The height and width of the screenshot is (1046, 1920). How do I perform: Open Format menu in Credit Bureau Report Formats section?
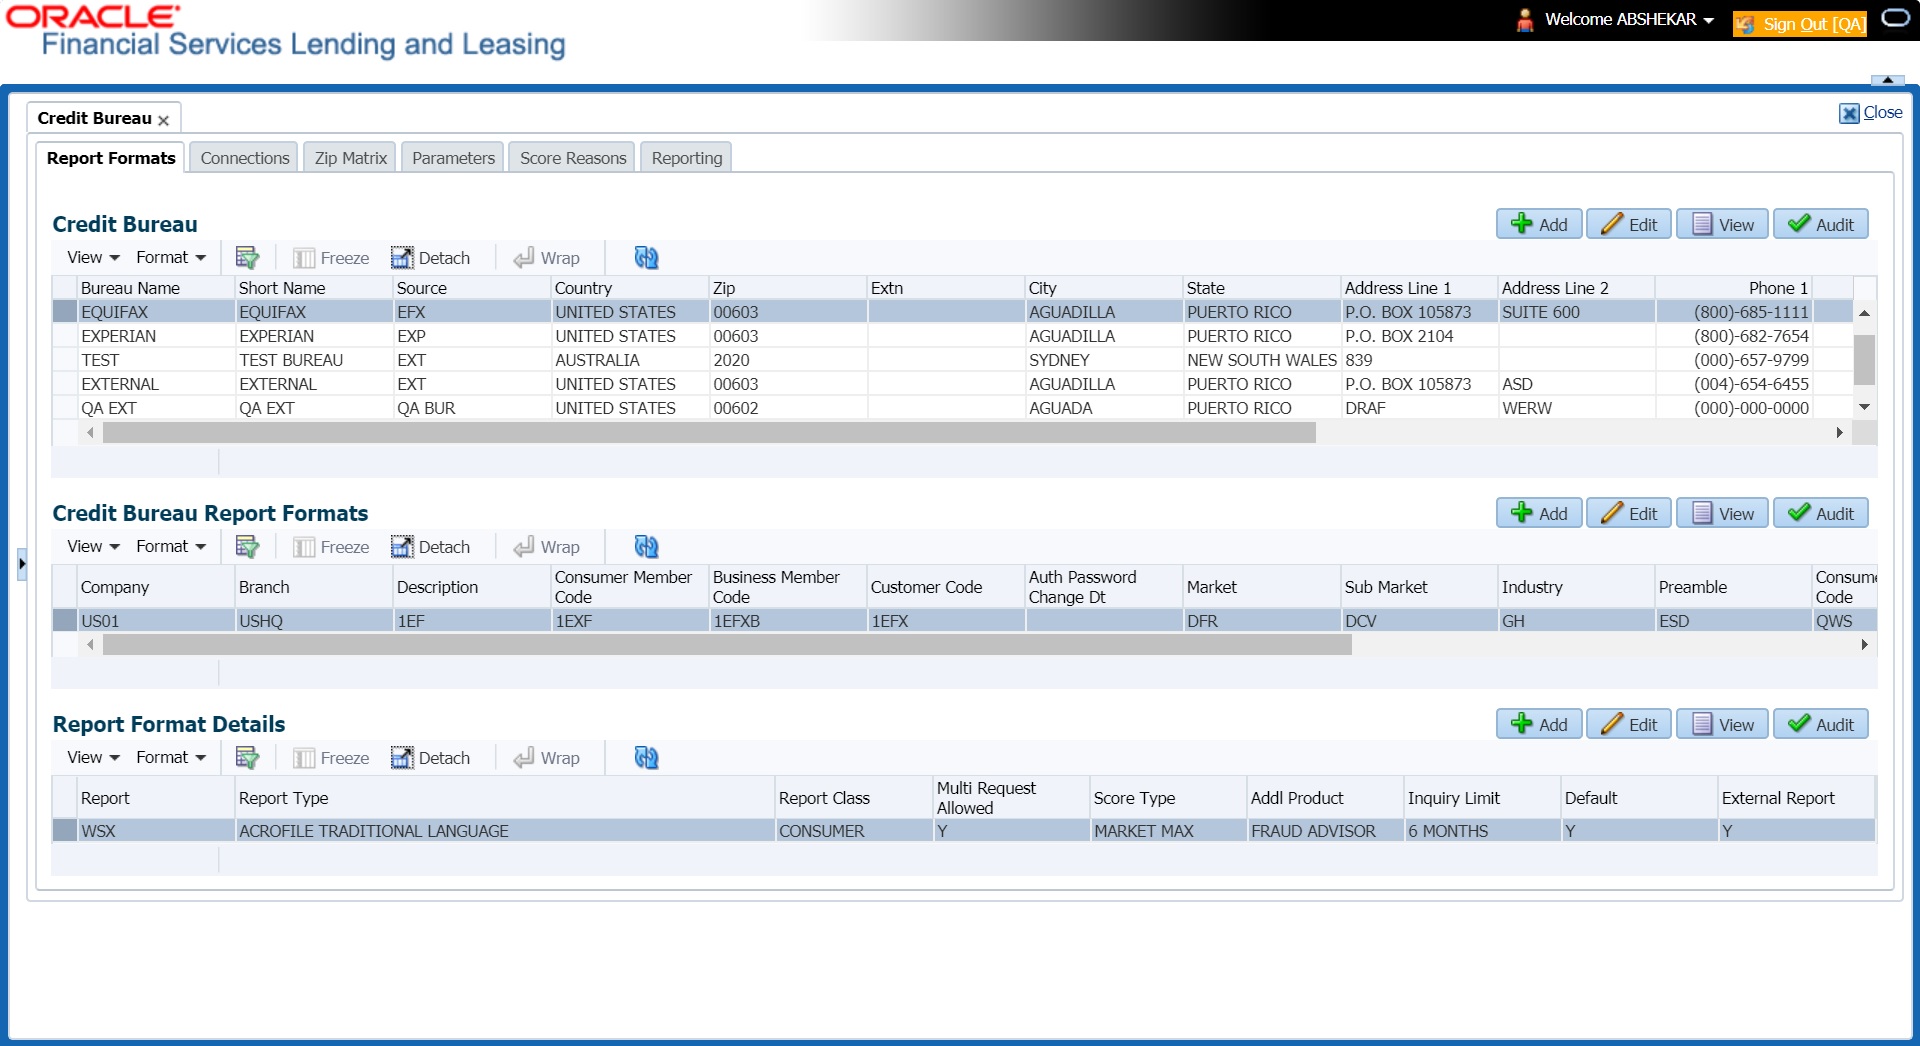click(171, 546)
